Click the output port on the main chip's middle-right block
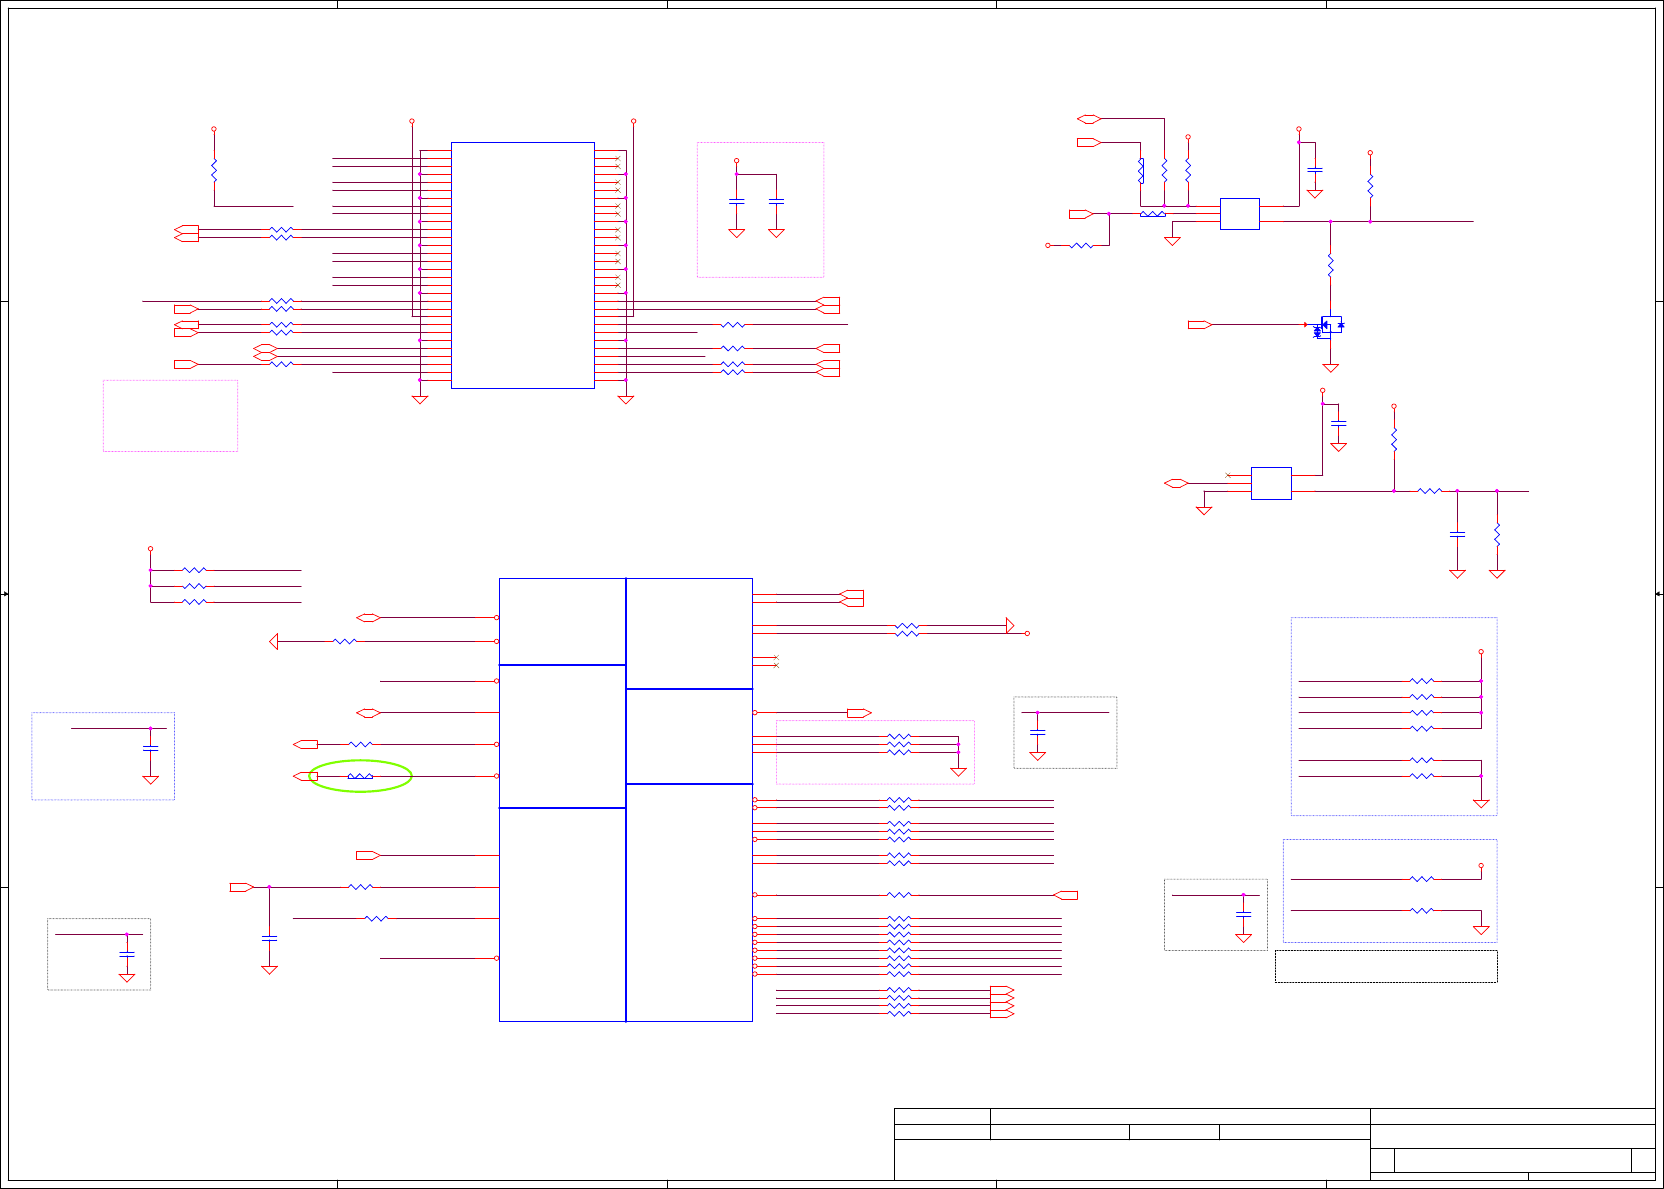 (859, 713)
